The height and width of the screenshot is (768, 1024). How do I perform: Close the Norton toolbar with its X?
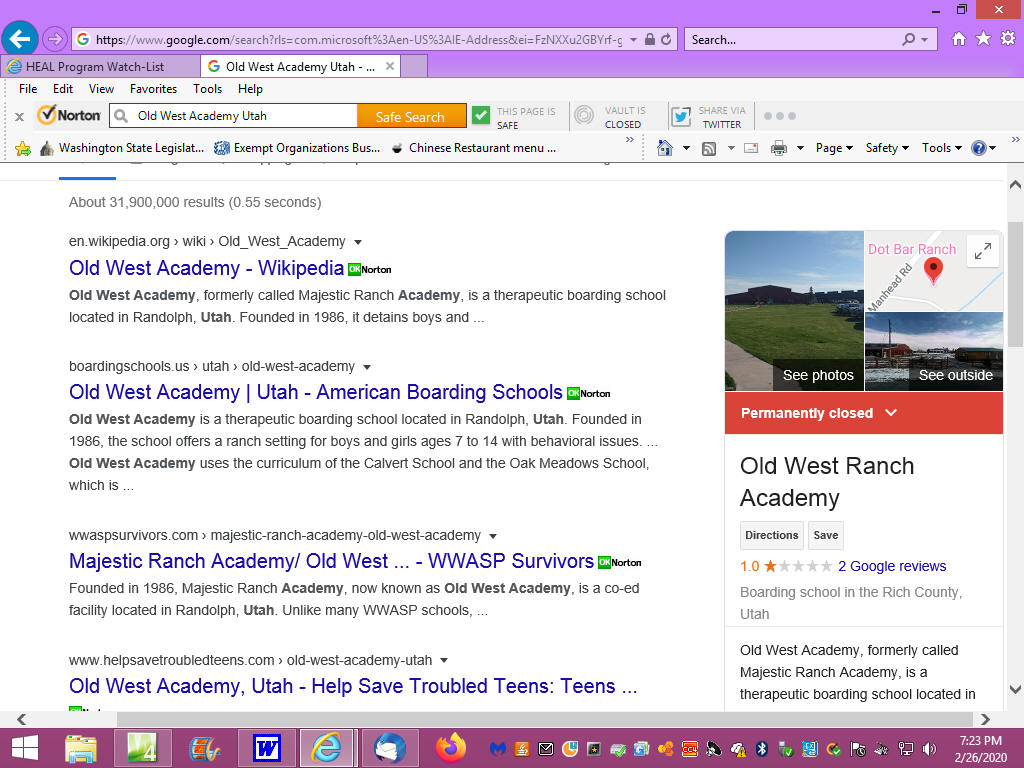tap(20, 117)
